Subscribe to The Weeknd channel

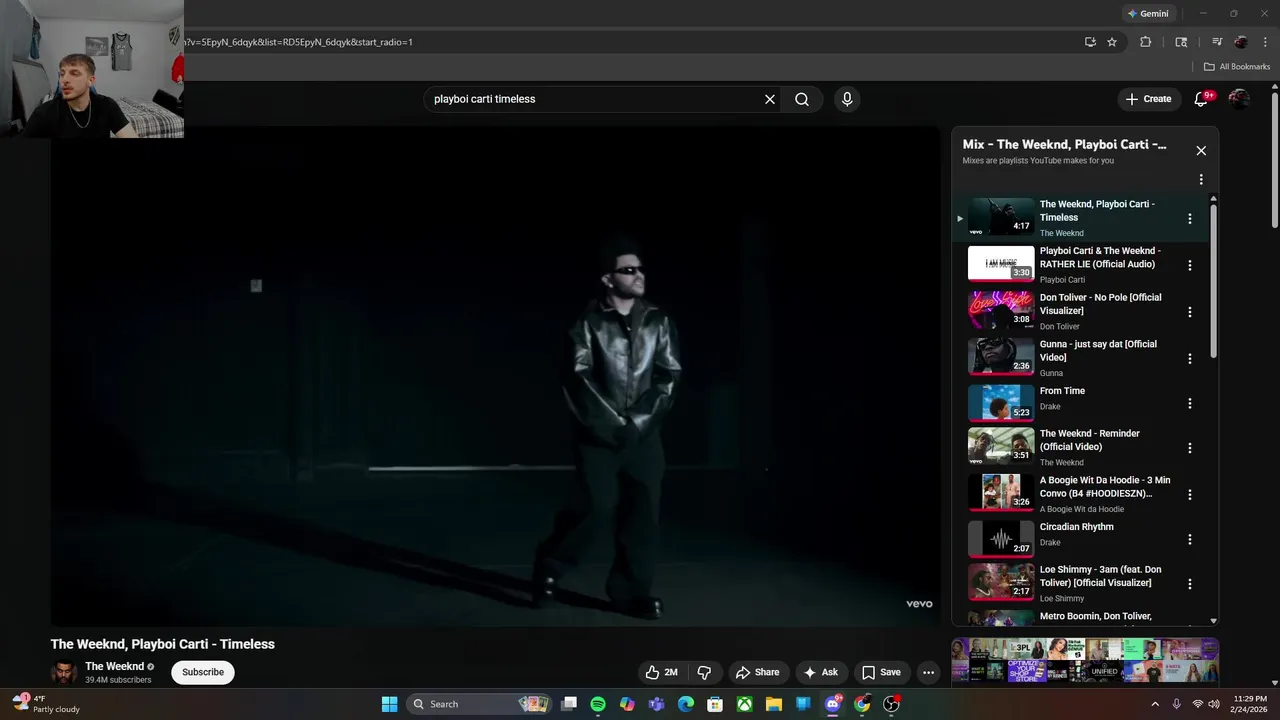point(203,672)
